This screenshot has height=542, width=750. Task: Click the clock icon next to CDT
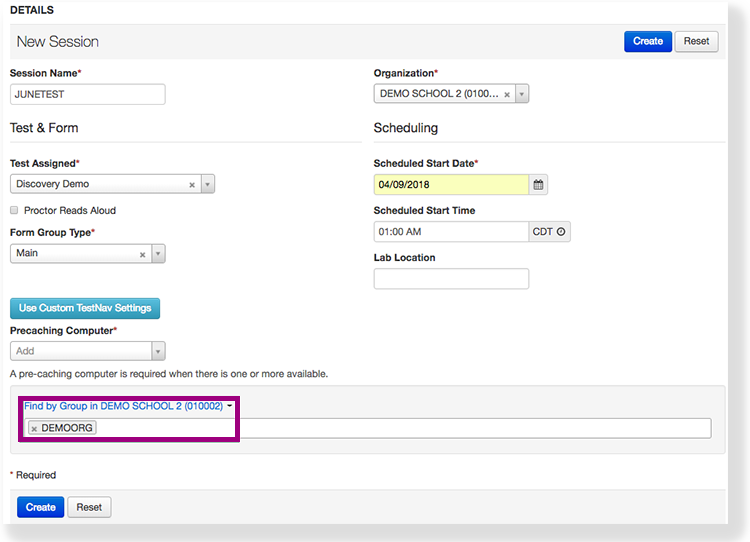561,232
